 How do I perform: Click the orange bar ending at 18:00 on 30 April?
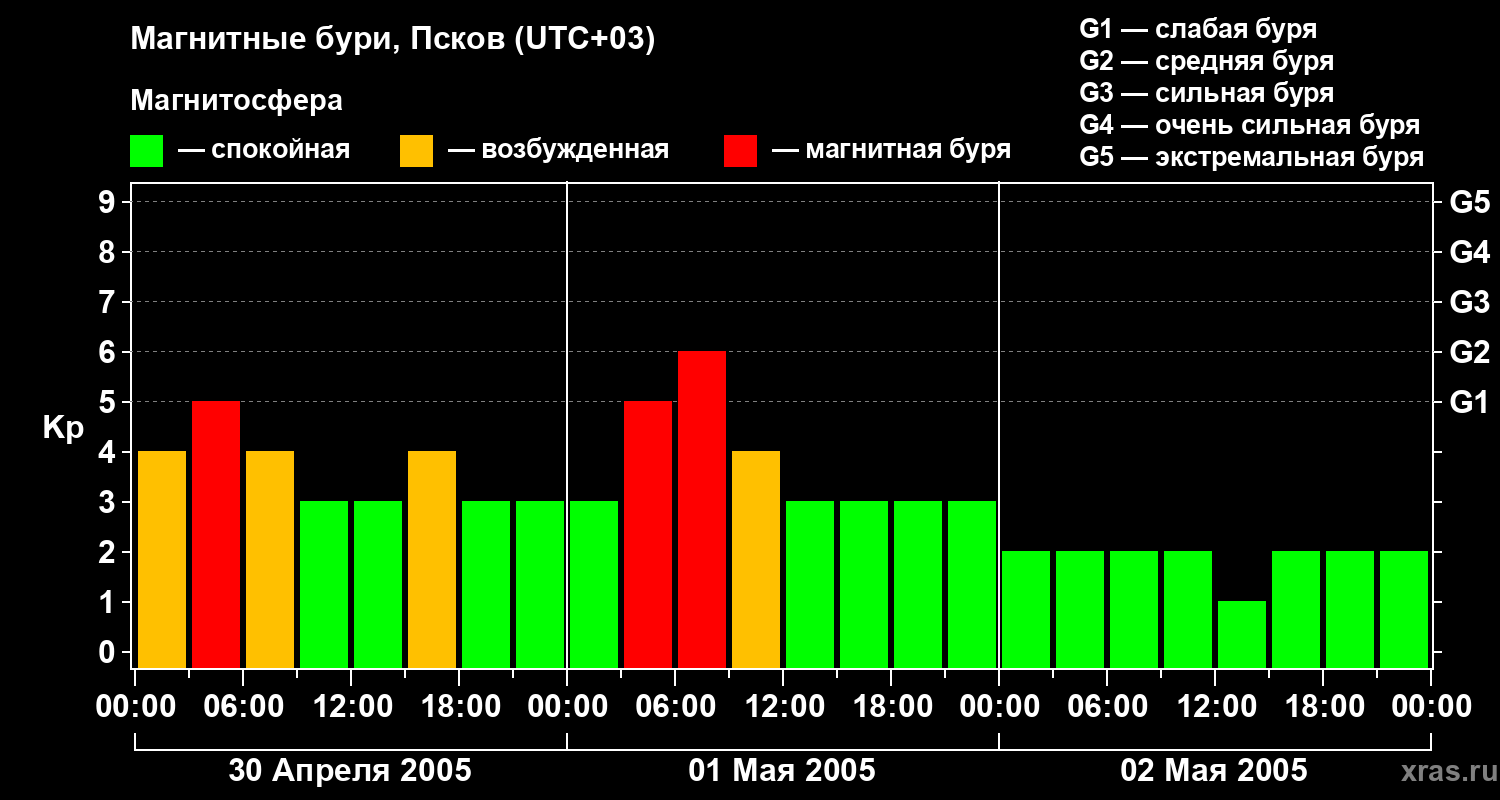[432, 559]
